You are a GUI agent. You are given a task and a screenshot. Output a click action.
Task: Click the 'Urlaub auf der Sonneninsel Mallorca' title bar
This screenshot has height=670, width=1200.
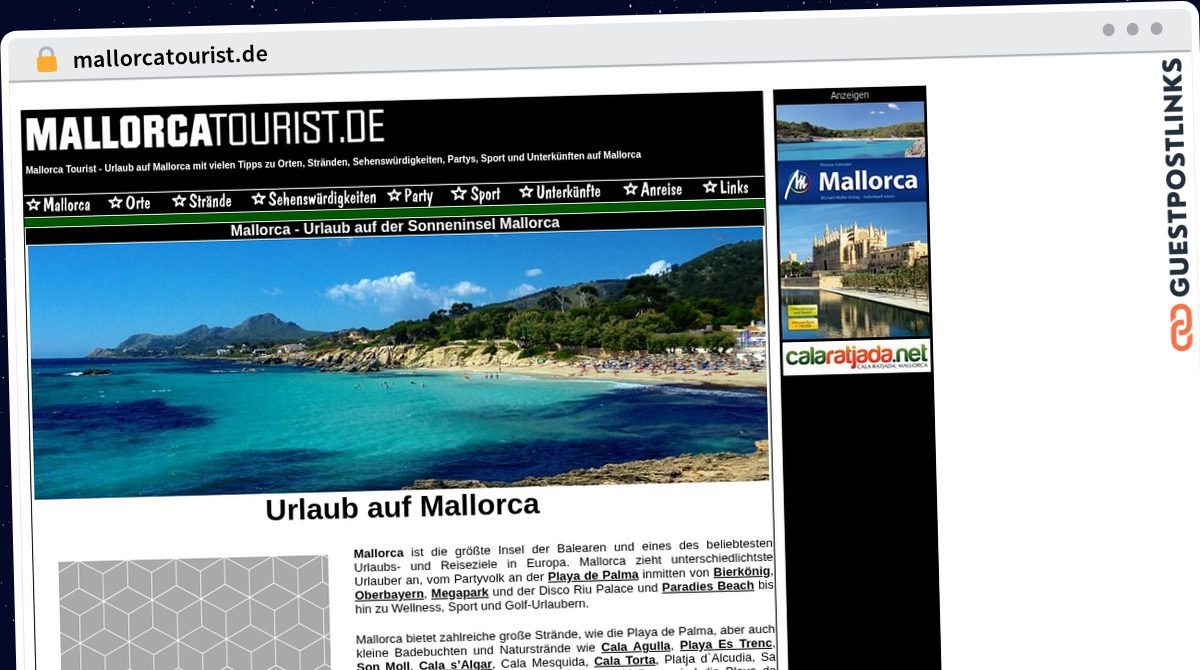point(395,227)
